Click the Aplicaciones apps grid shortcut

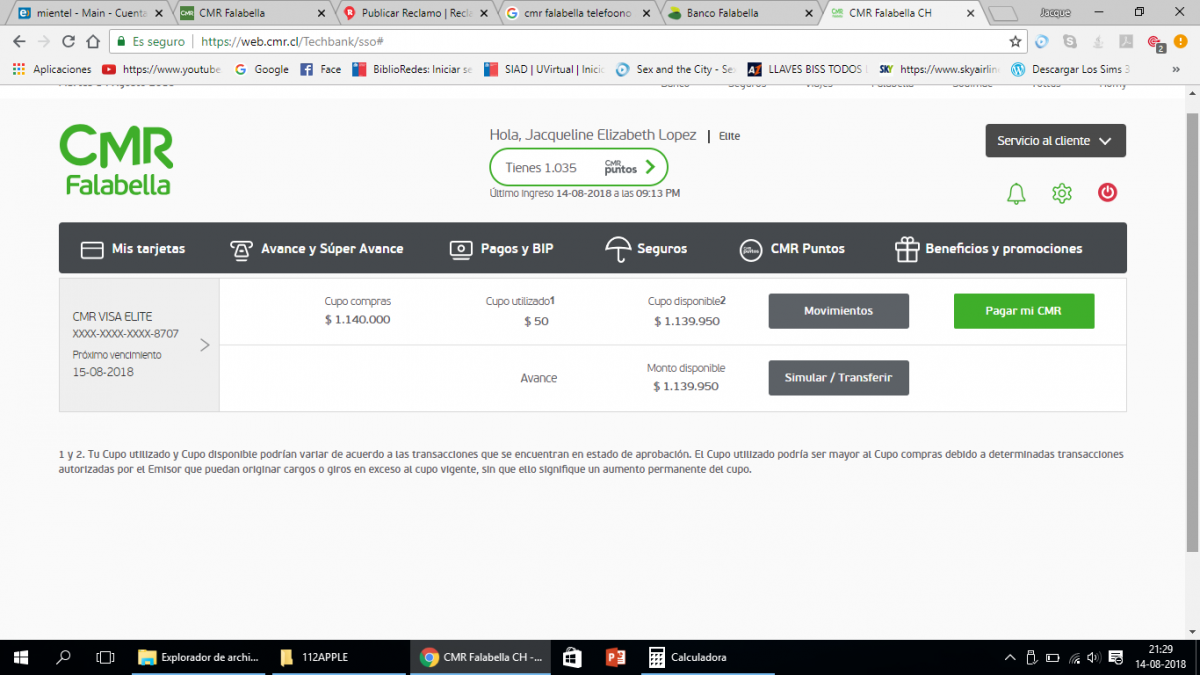click(52, 69)
